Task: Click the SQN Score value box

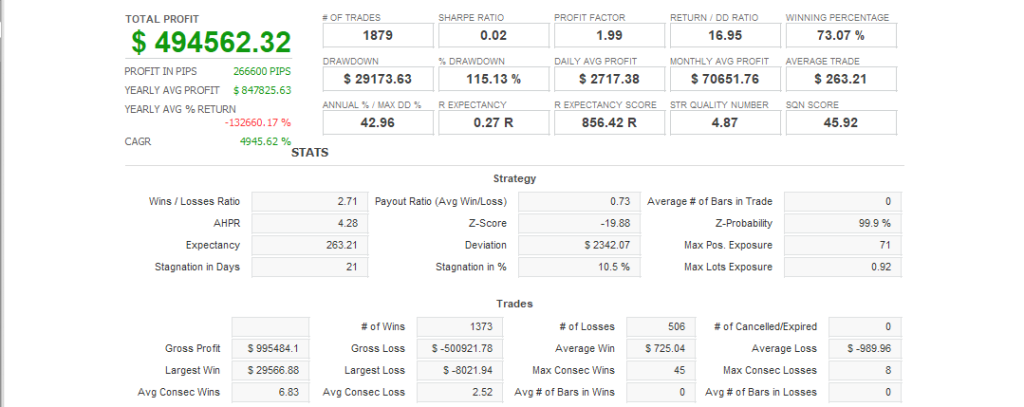Action: (841, 123)
